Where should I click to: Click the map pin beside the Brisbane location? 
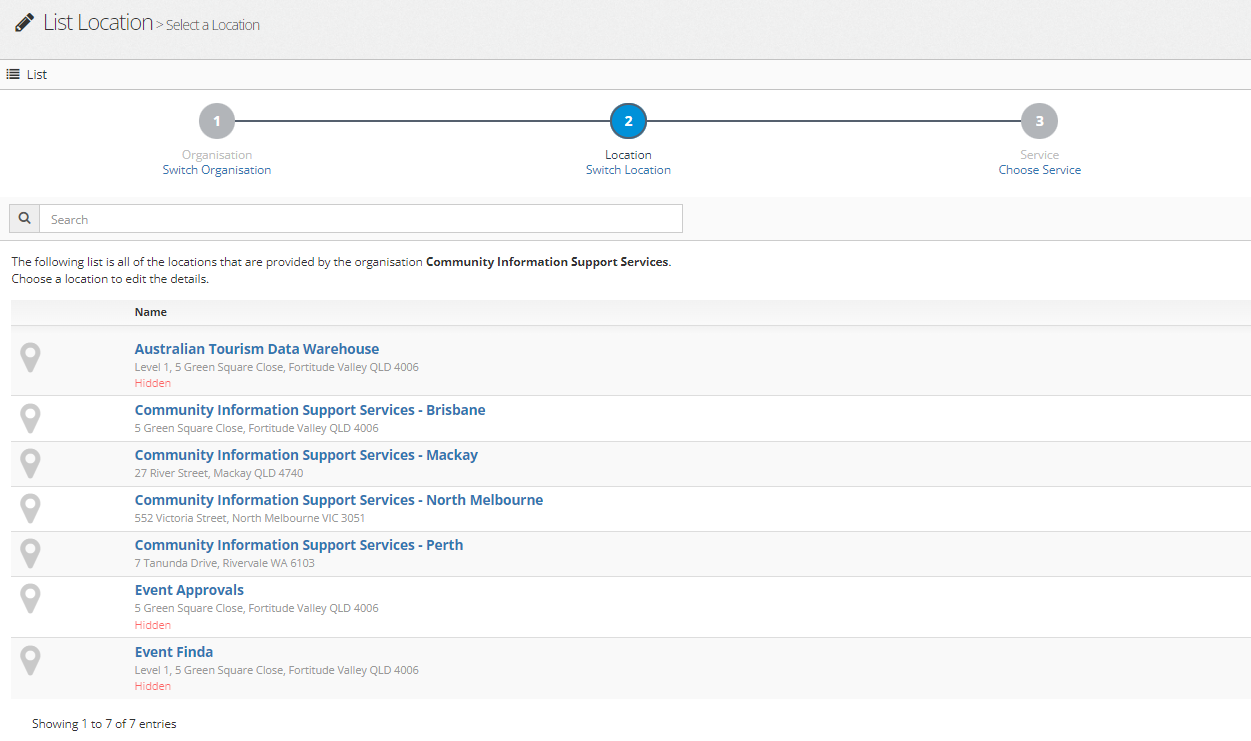tap(31, 418)
